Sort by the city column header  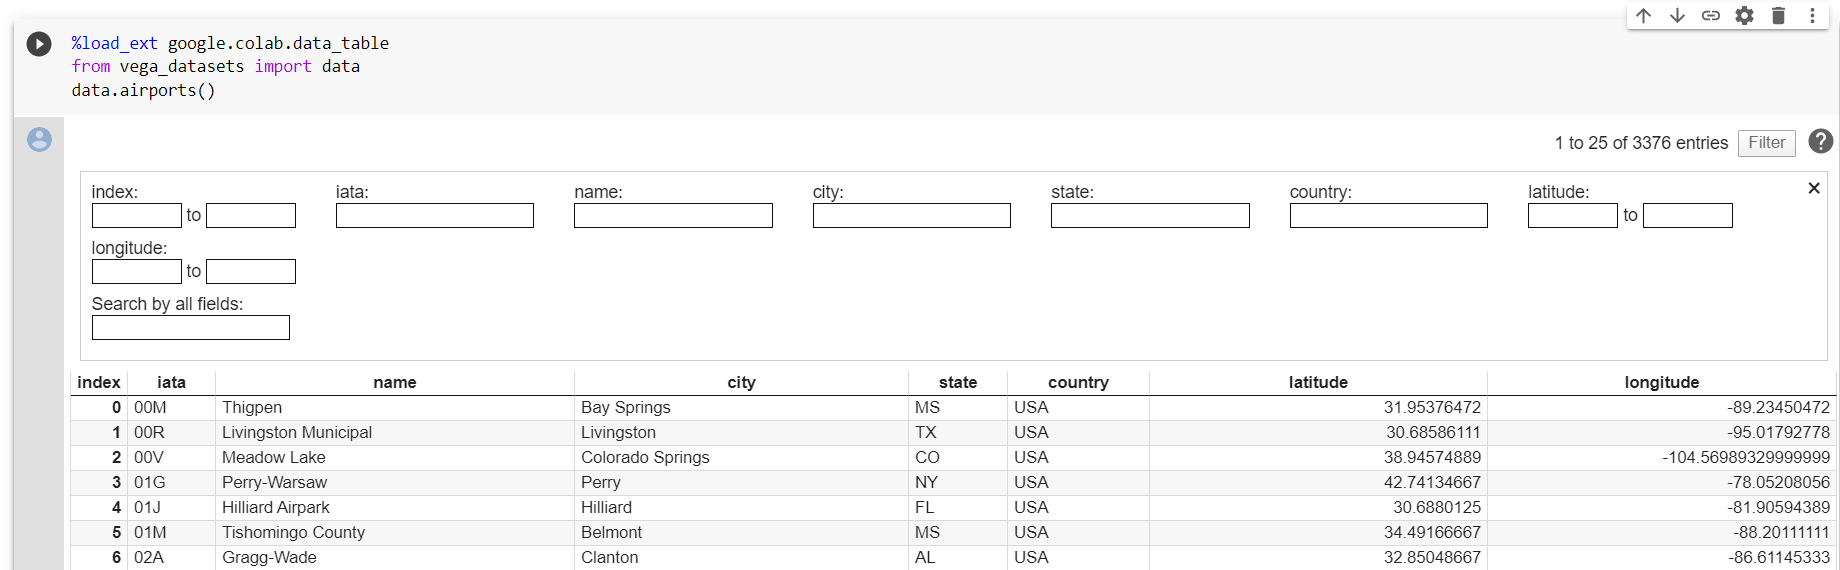741,382
